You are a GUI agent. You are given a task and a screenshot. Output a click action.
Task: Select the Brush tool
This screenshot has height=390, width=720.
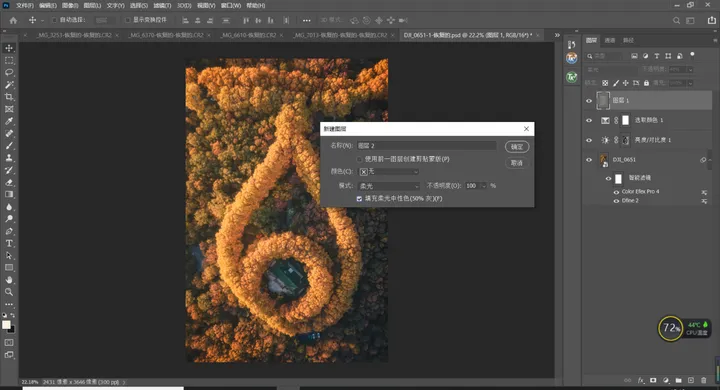[x=9, y=146]
